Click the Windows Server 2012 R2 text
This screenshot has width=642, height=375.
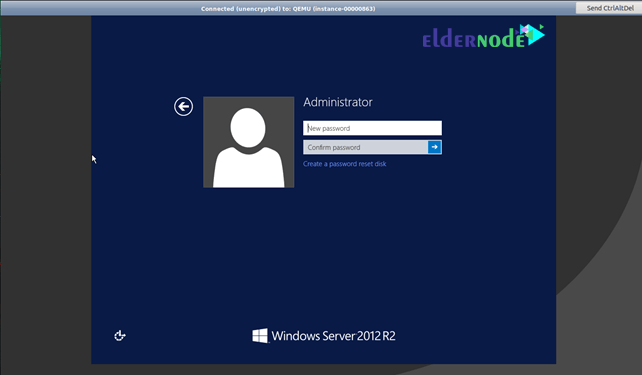(x=333, y=336)
